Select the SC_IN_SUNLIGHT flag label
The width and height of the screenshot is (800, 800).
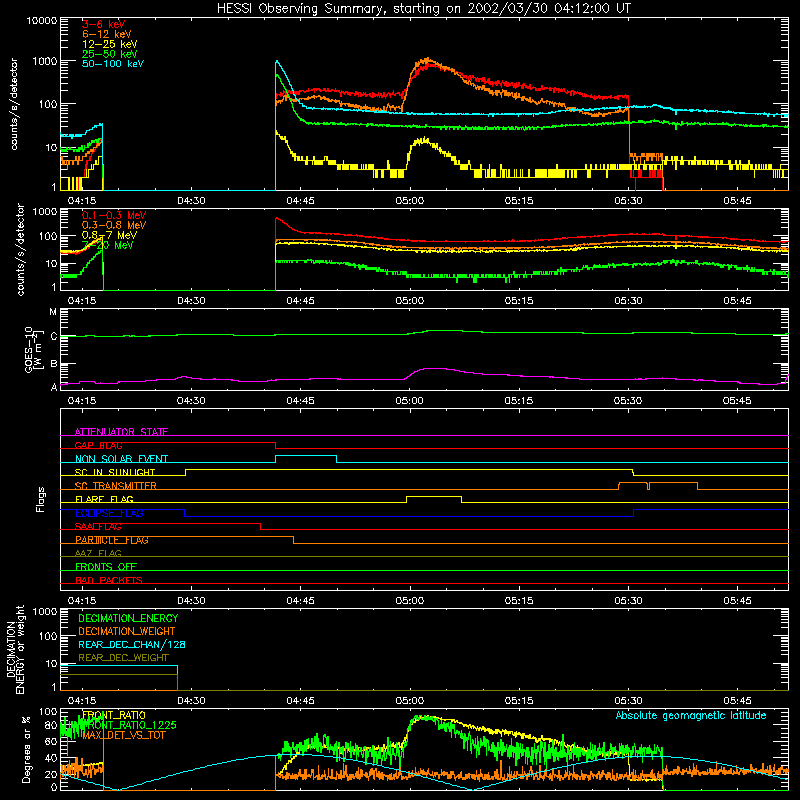coord(115,472)
